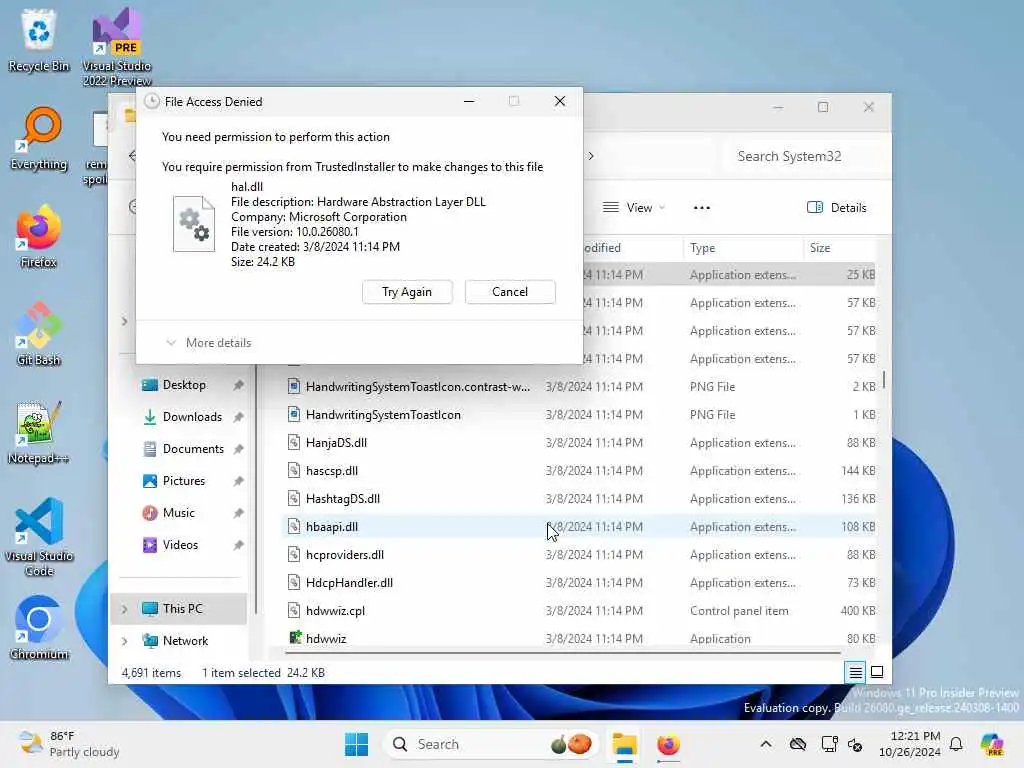Expand the This PC tree node

click(x=124, y=609)
